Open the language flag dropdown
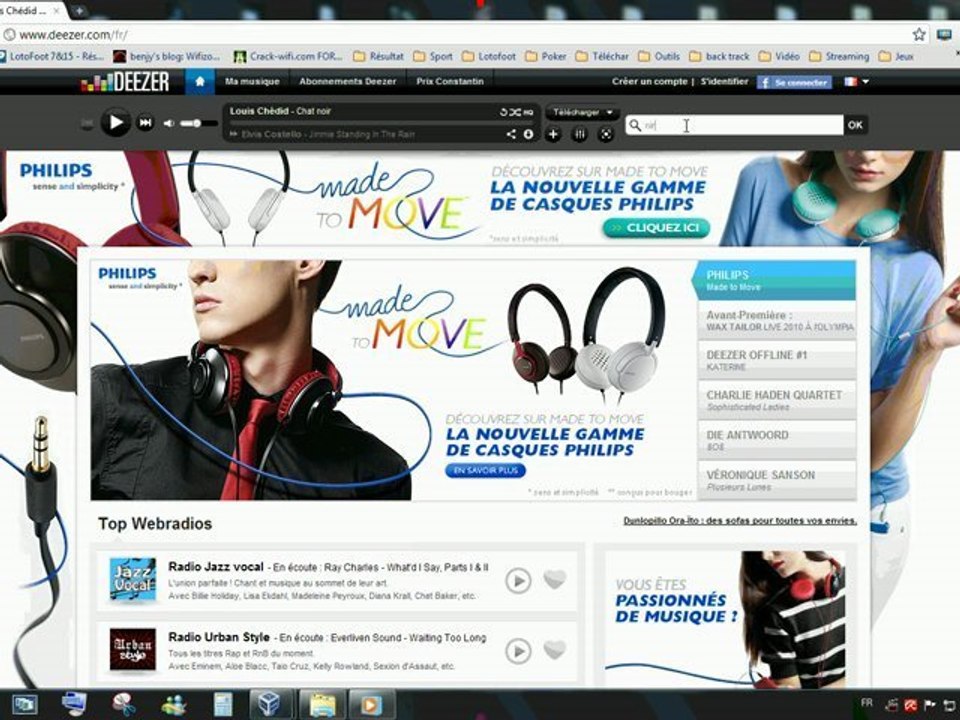 pos(857,81)
